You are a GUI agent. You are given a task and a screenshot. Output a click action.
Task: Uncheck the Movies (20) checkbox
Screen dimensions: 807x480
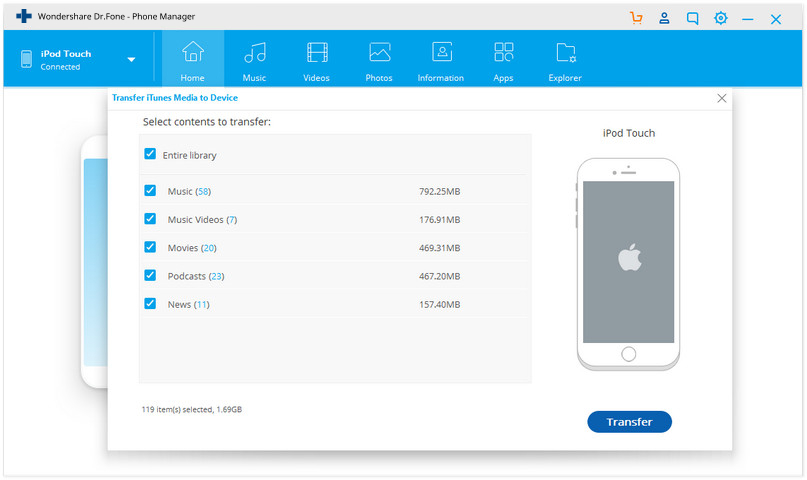[x=150, y=247]
